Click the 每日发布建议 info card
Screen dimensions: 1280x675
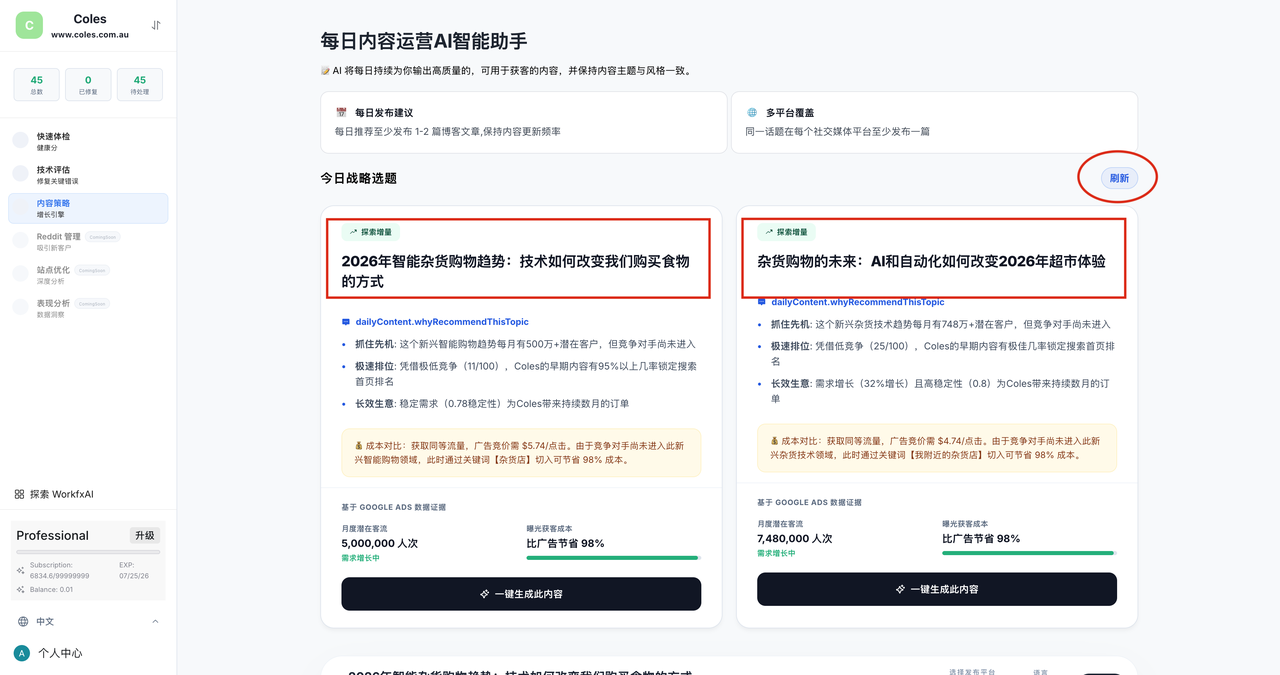[x=524, y=122]
